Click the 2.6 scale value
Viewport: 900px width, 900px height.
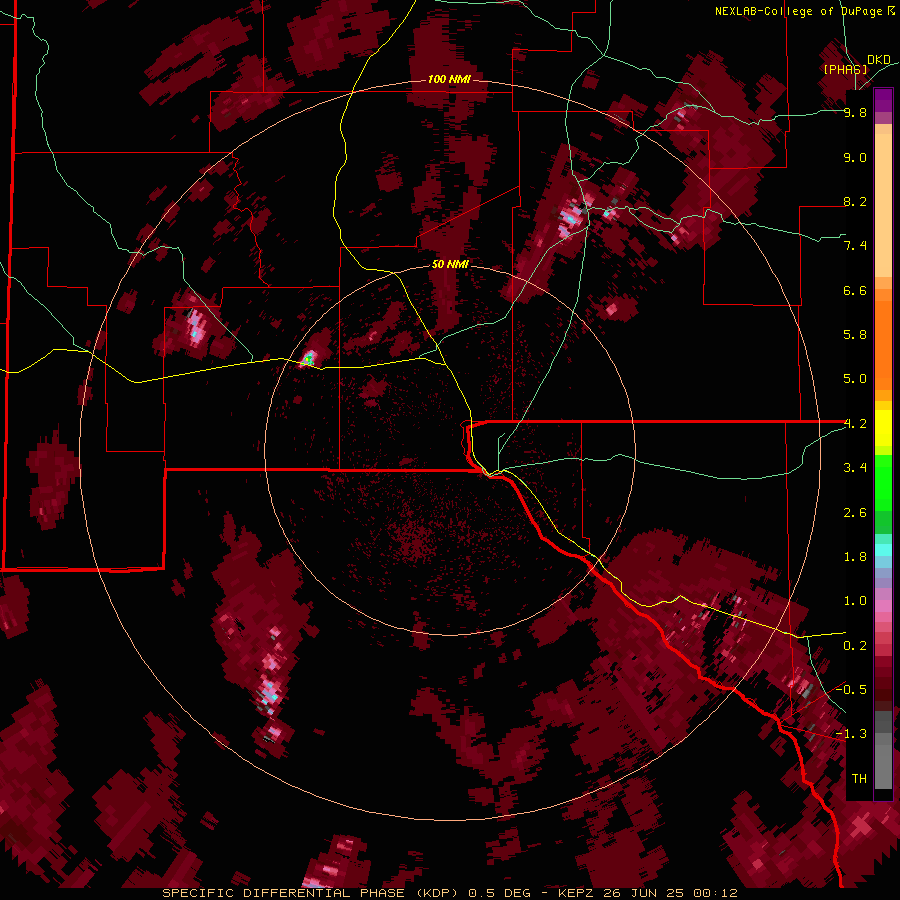pyautogui.click(x=855, y=513)
